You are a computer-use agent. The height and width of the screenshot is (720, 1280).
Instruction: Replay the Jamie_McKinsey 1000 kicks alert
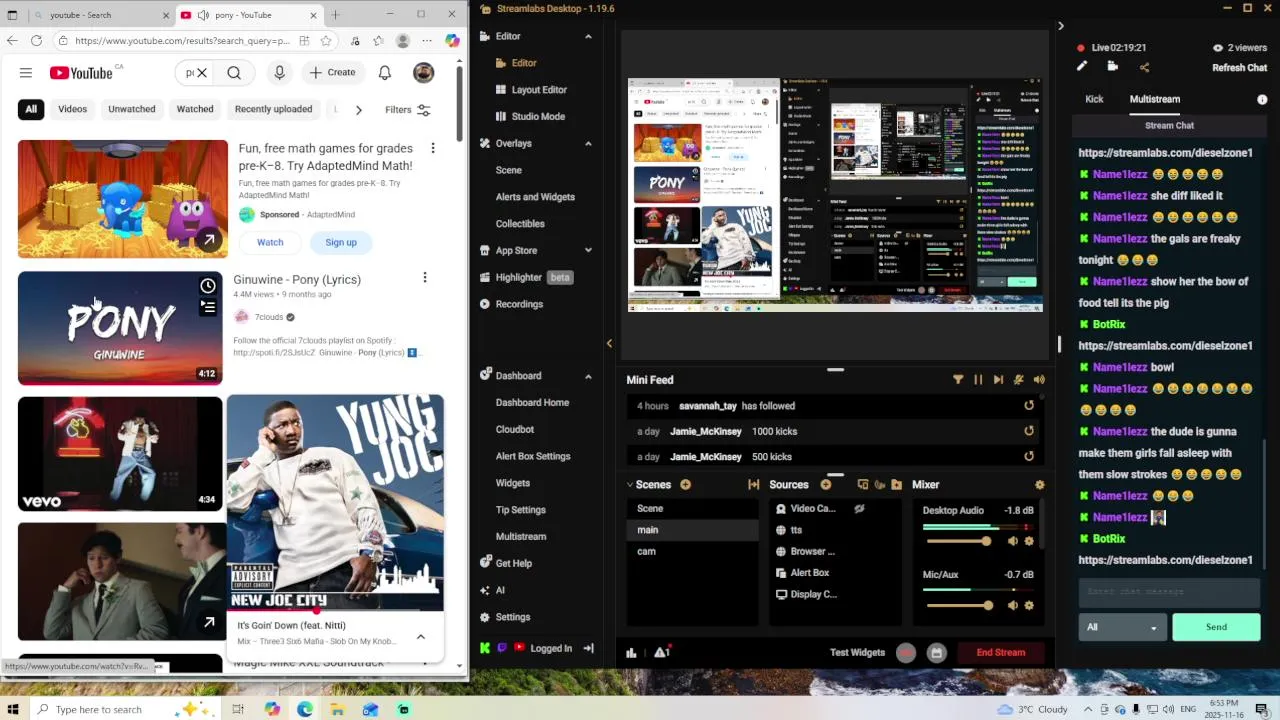(1029, 431)
